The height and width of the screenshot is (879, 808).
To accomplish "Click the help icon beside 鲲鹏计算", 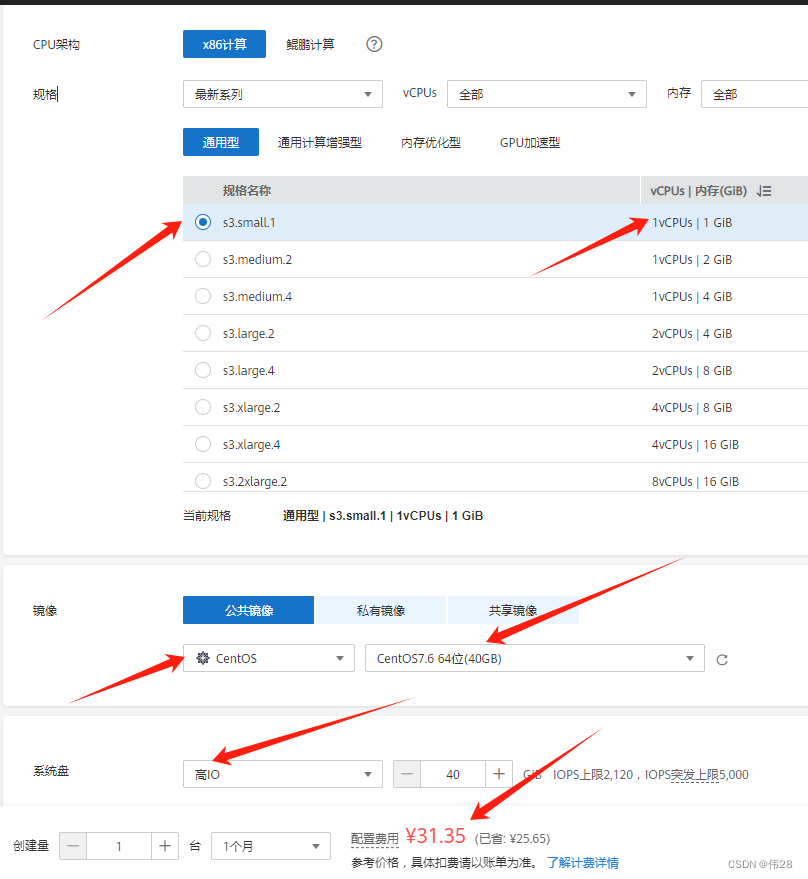I will [373, 43].
